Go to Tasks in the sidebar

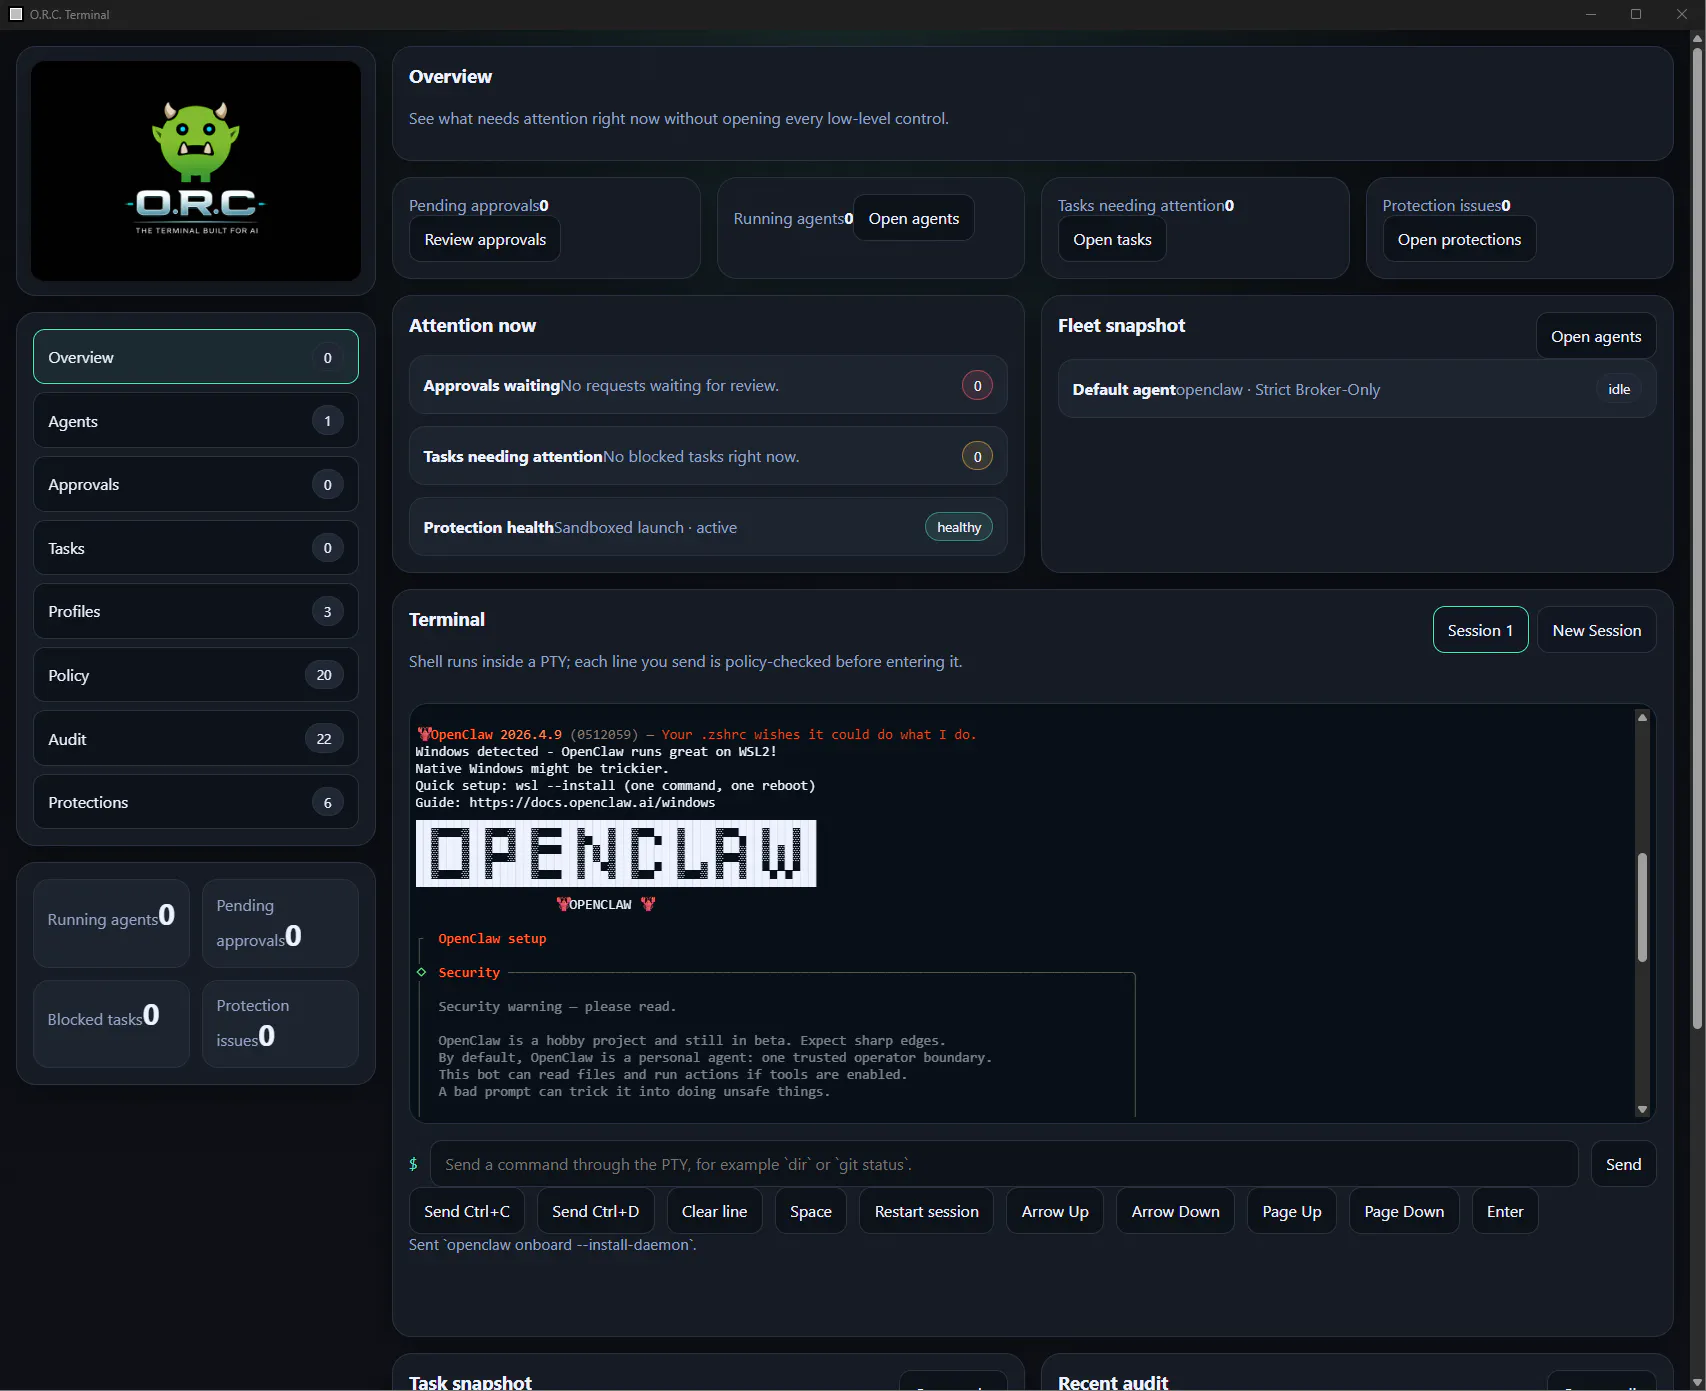pos(196,548)
